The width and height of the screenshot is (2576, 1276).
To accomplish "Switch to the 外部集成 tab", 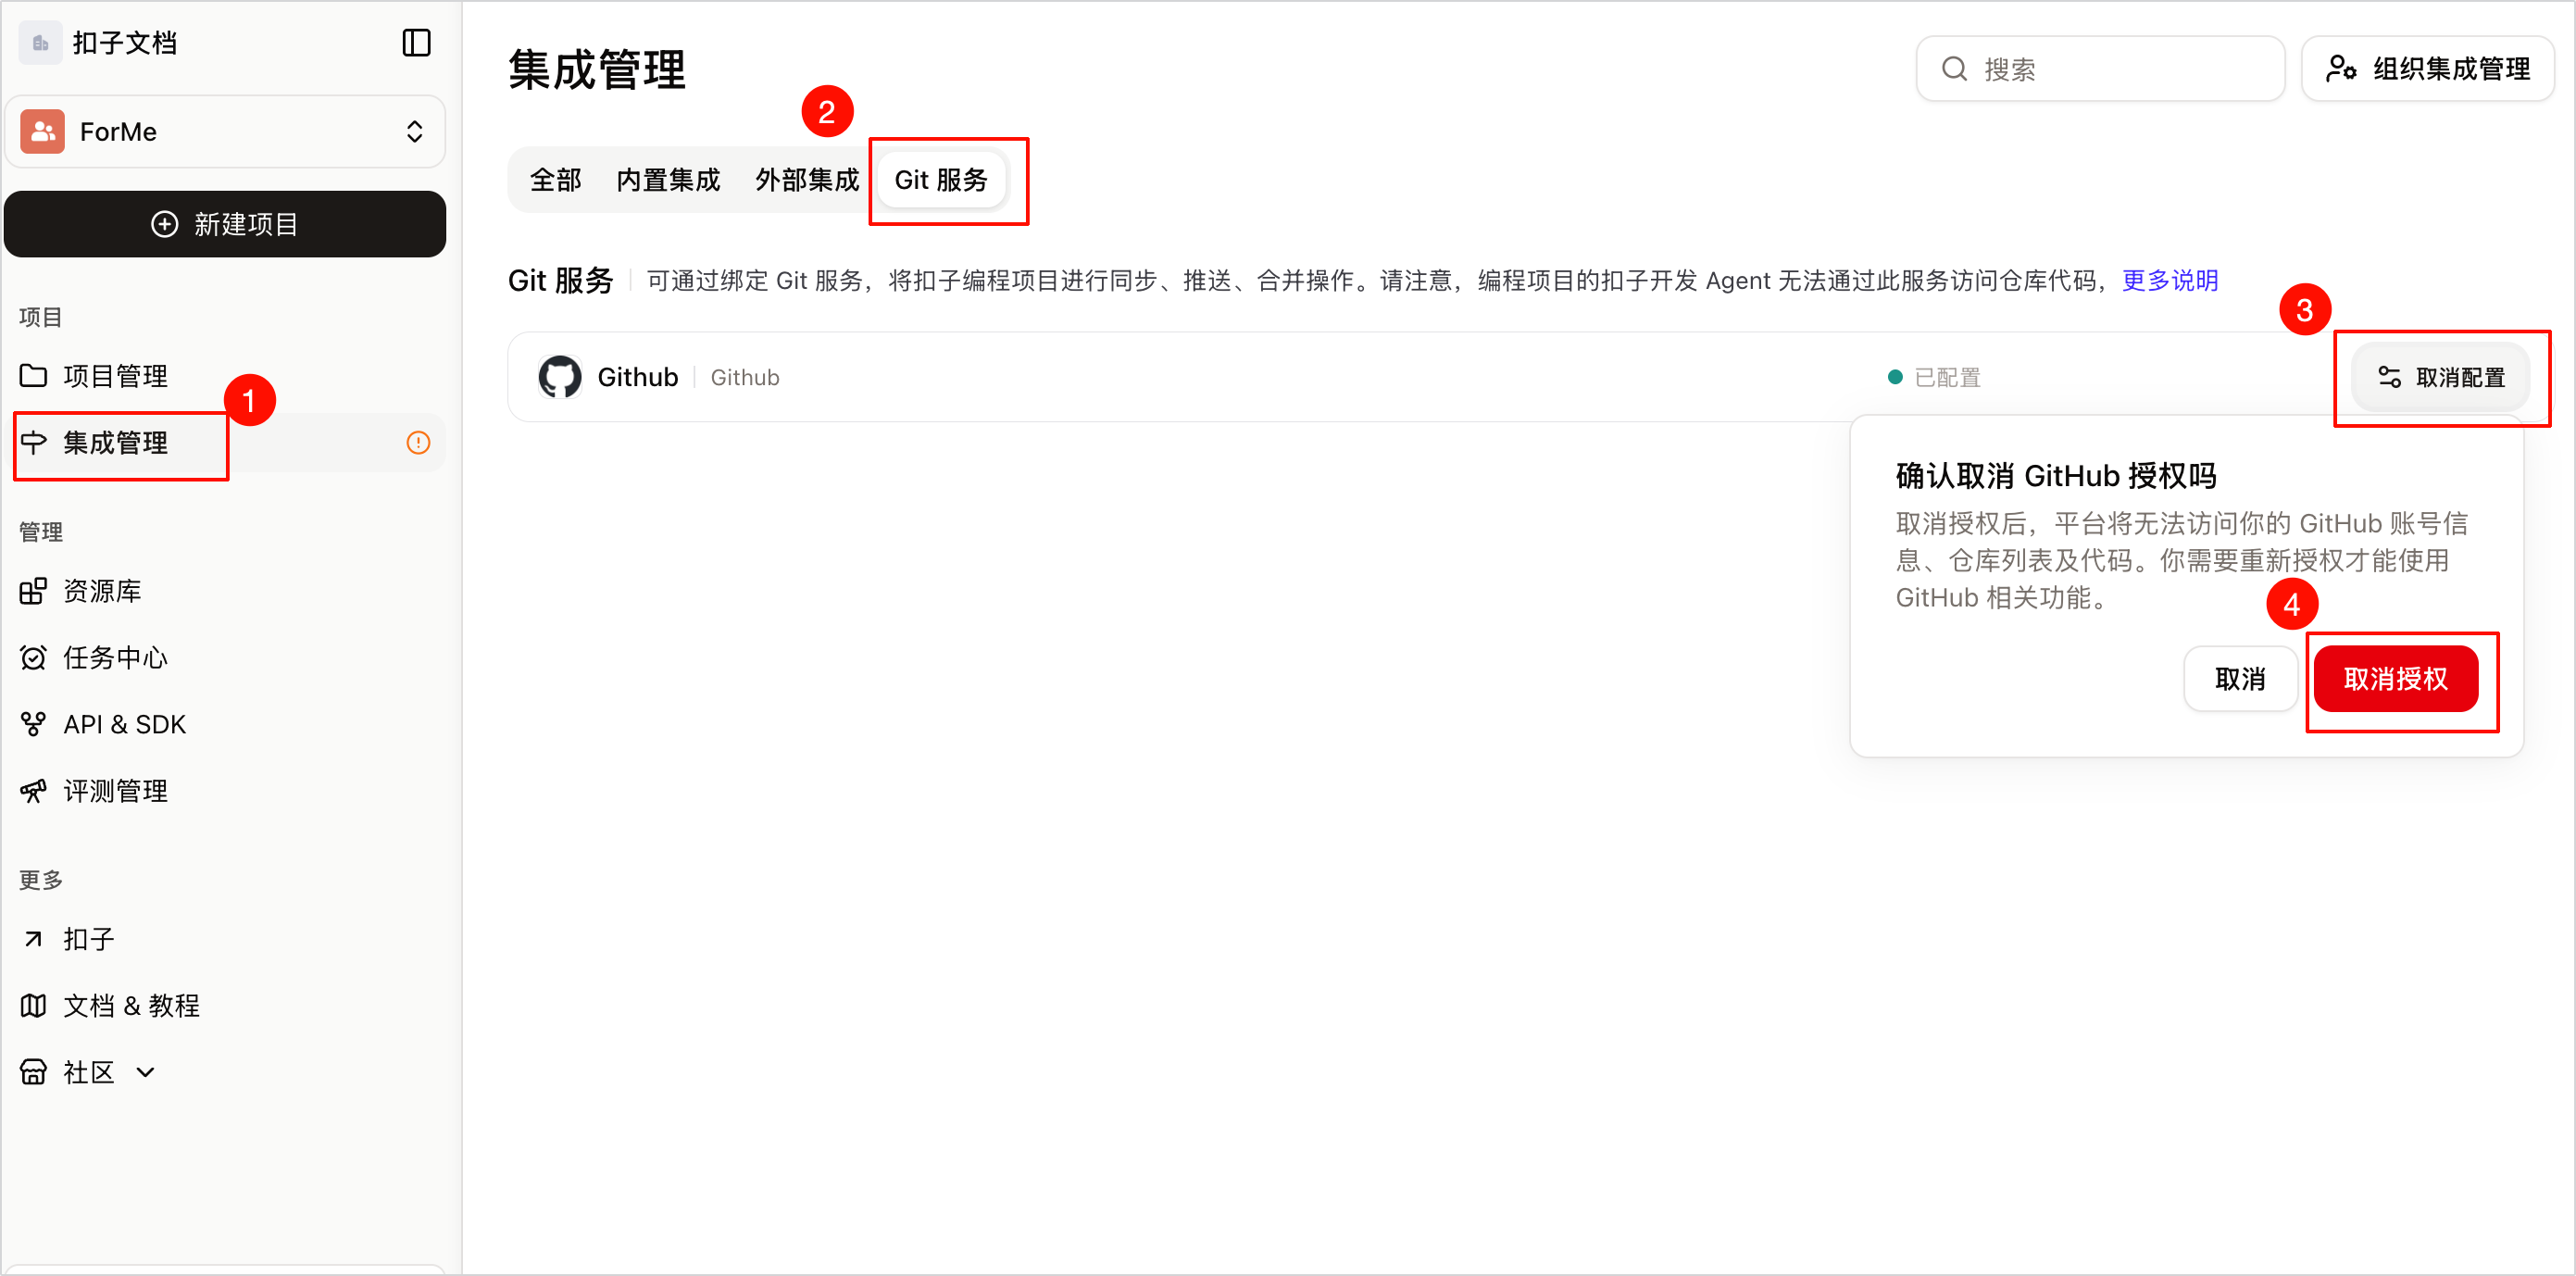I will (806, 180).
